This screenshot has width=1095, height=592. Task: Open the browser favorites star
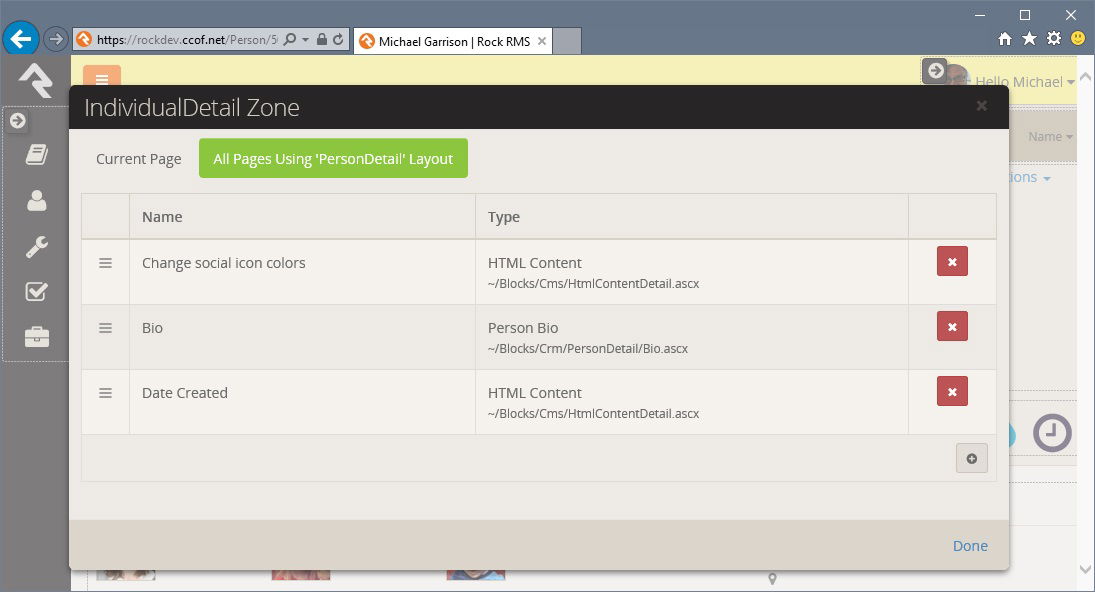coord(1029,39)
